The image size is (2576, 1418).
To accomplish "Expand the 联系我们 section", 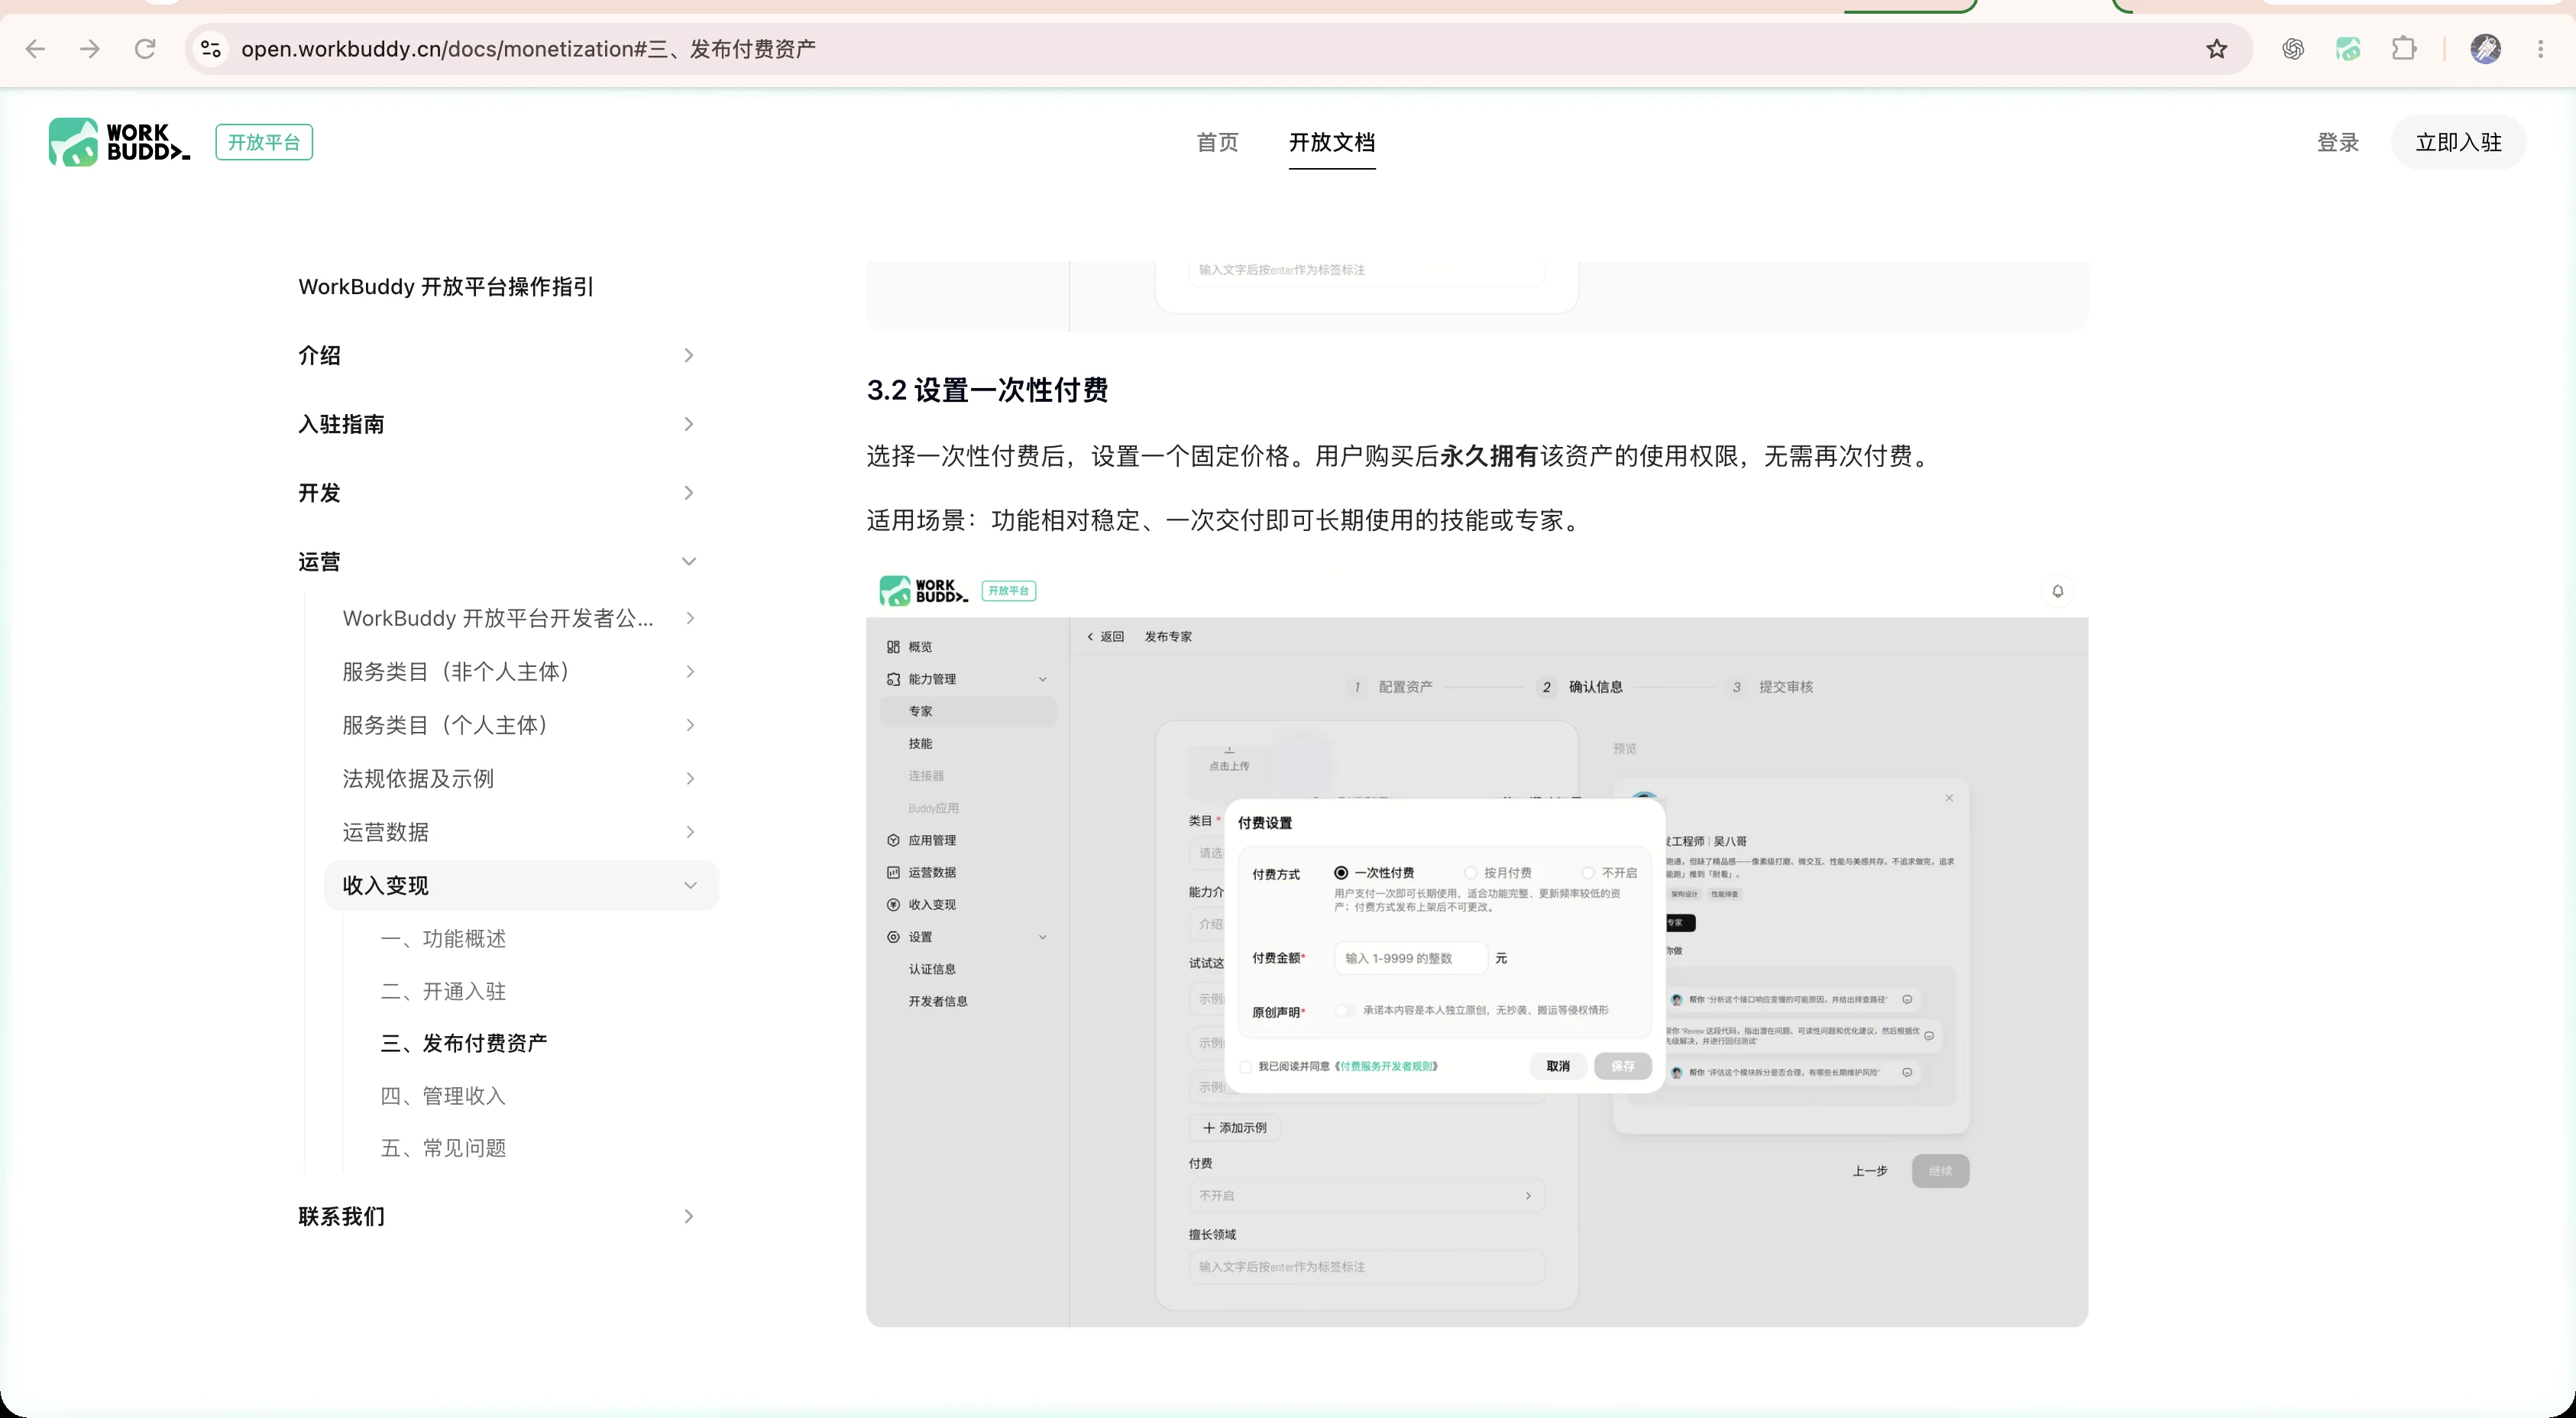I will (x=497, y=1216).
